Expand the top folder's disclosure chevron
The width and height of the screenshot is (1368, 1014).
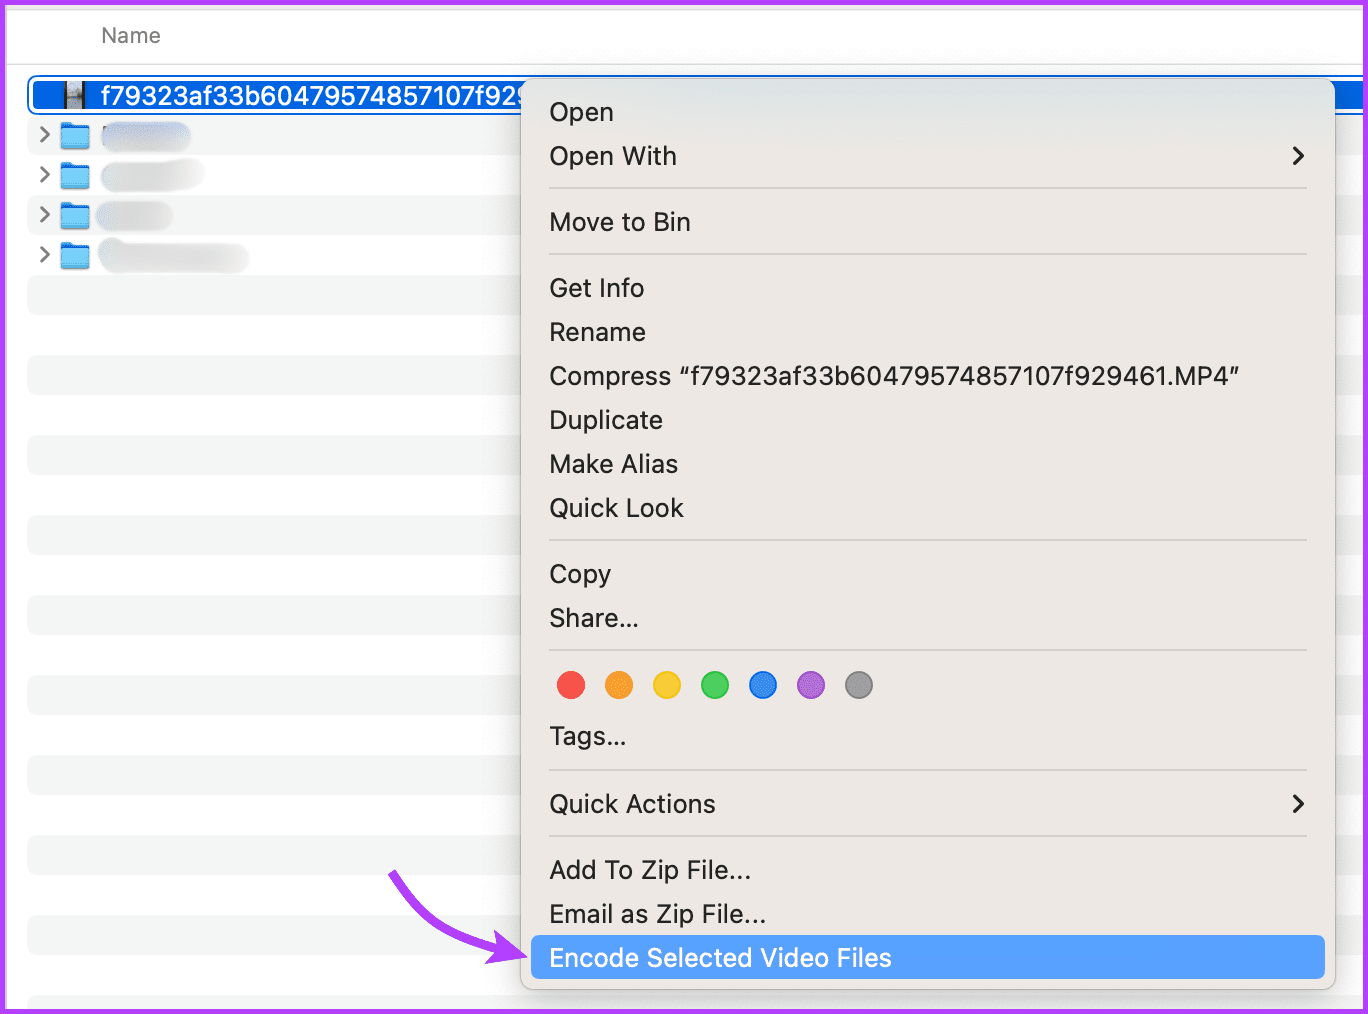click(43, 135)
